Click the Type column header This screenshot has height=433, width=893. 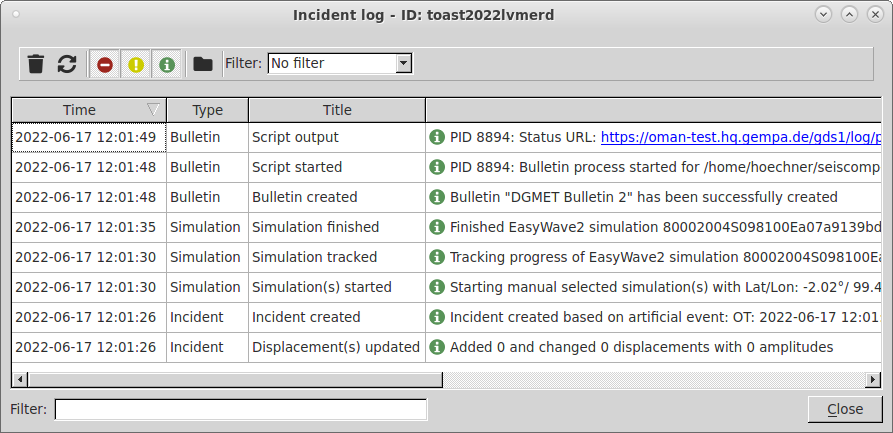pyautogui.click(x=207, y=110)
